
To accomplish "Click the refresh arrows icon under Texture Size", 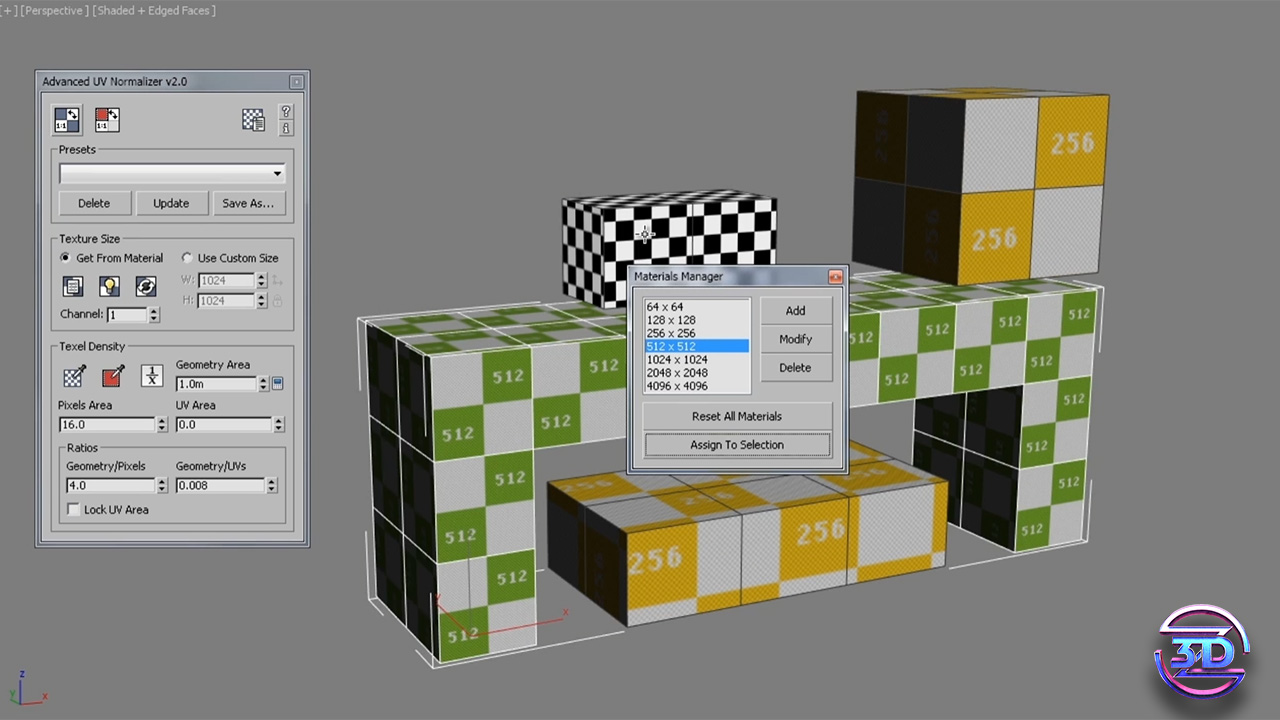I will click(146, 287).
